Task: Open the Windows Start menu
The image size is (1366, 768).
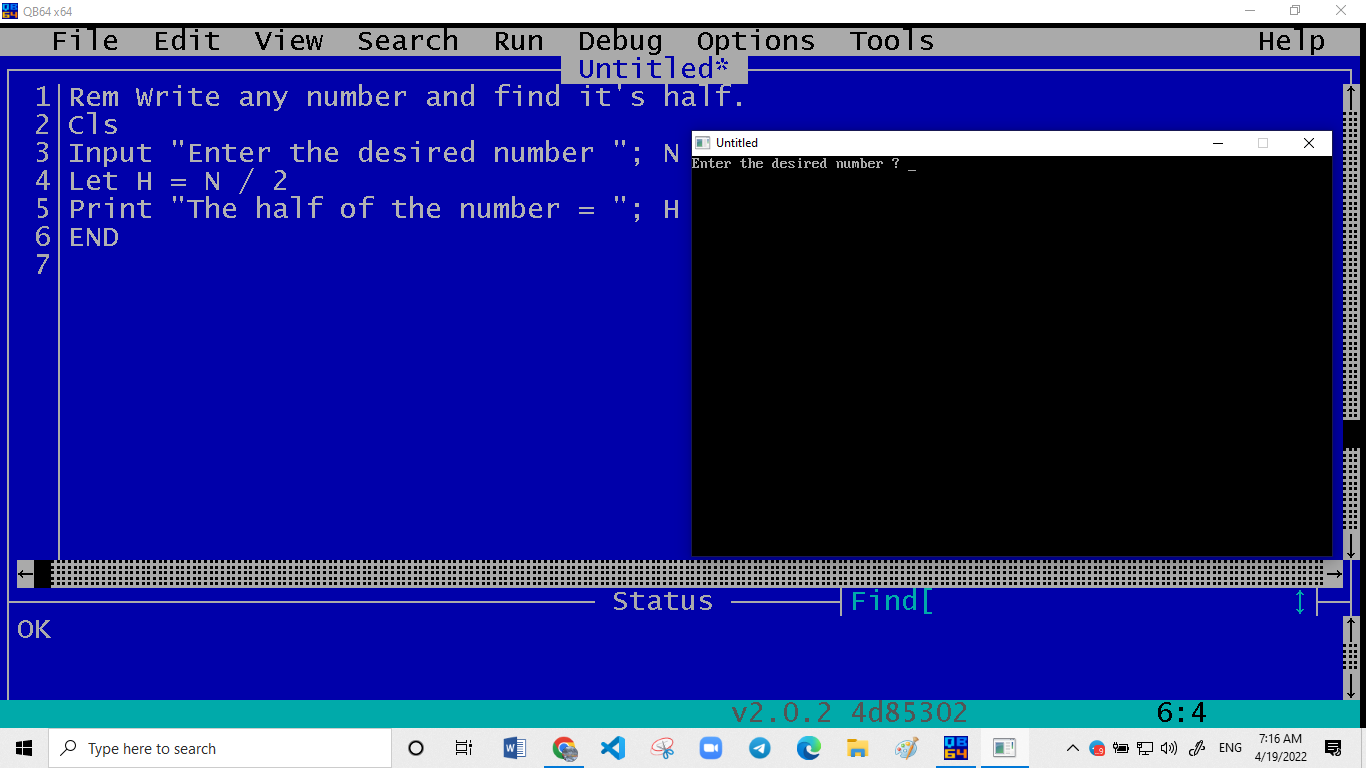Action: (x=24, y=748)
